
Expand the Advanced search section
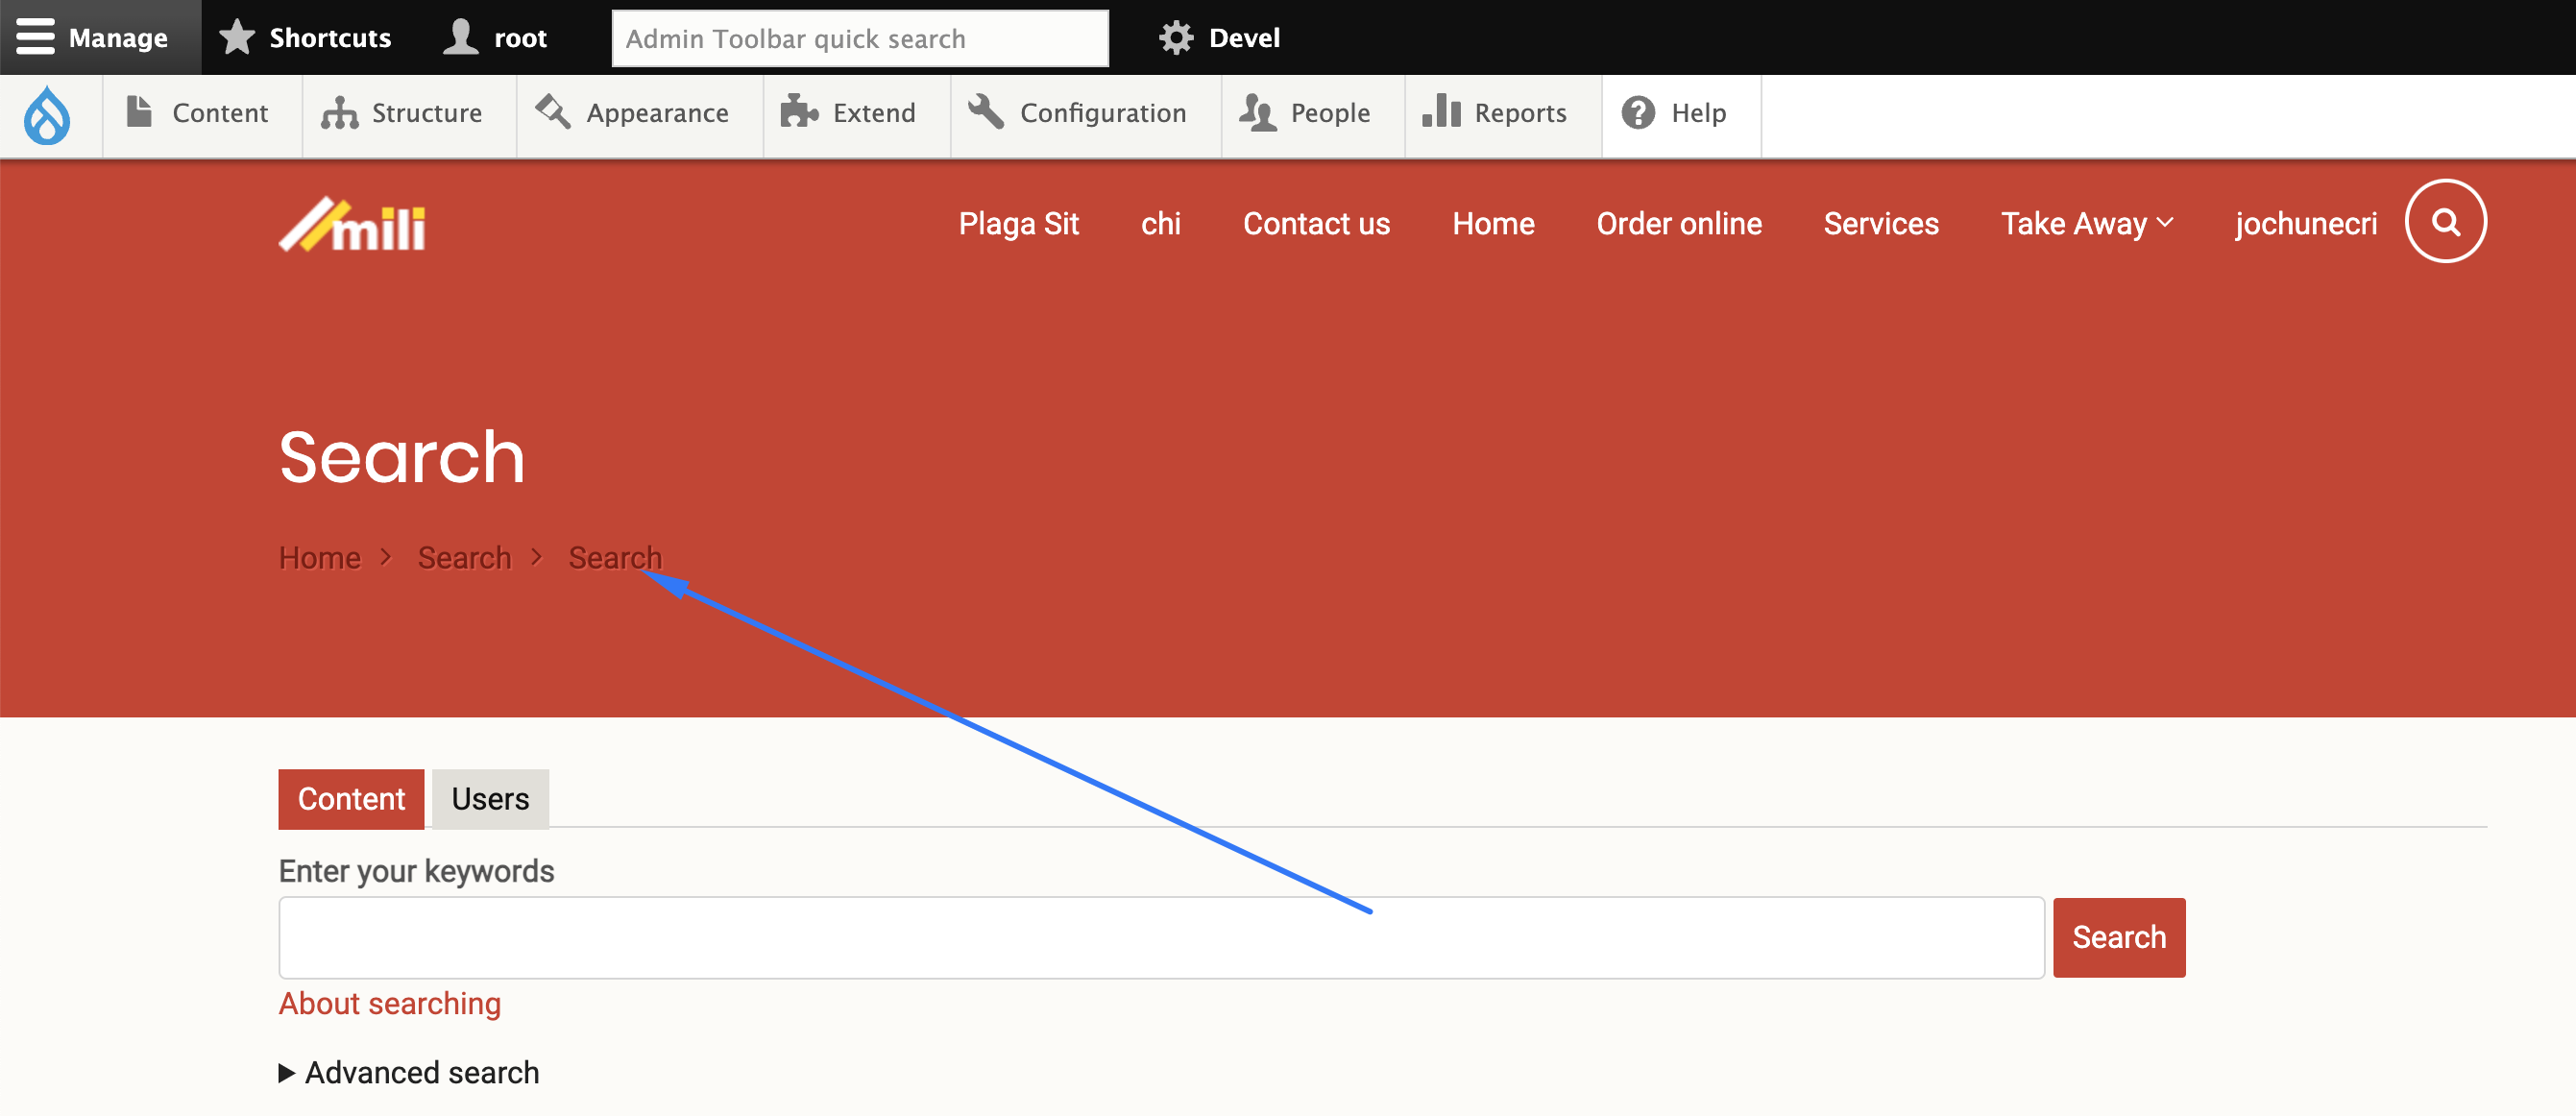click(x=409, y=1072)
